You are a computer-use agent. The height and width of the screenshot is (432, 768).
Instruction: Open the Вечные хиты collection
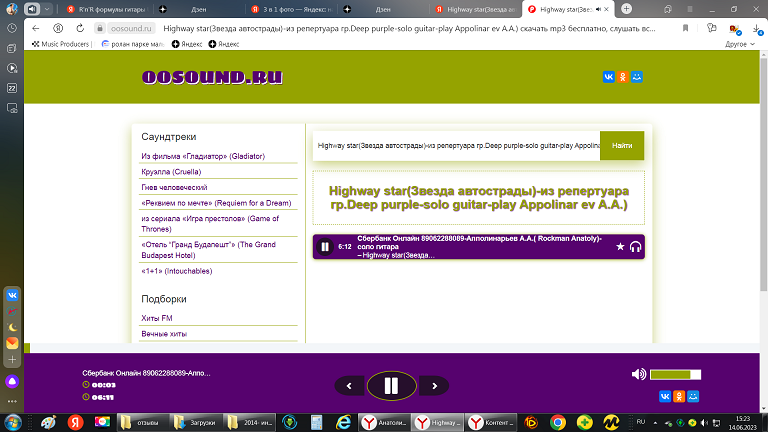(x=164, y=334)
